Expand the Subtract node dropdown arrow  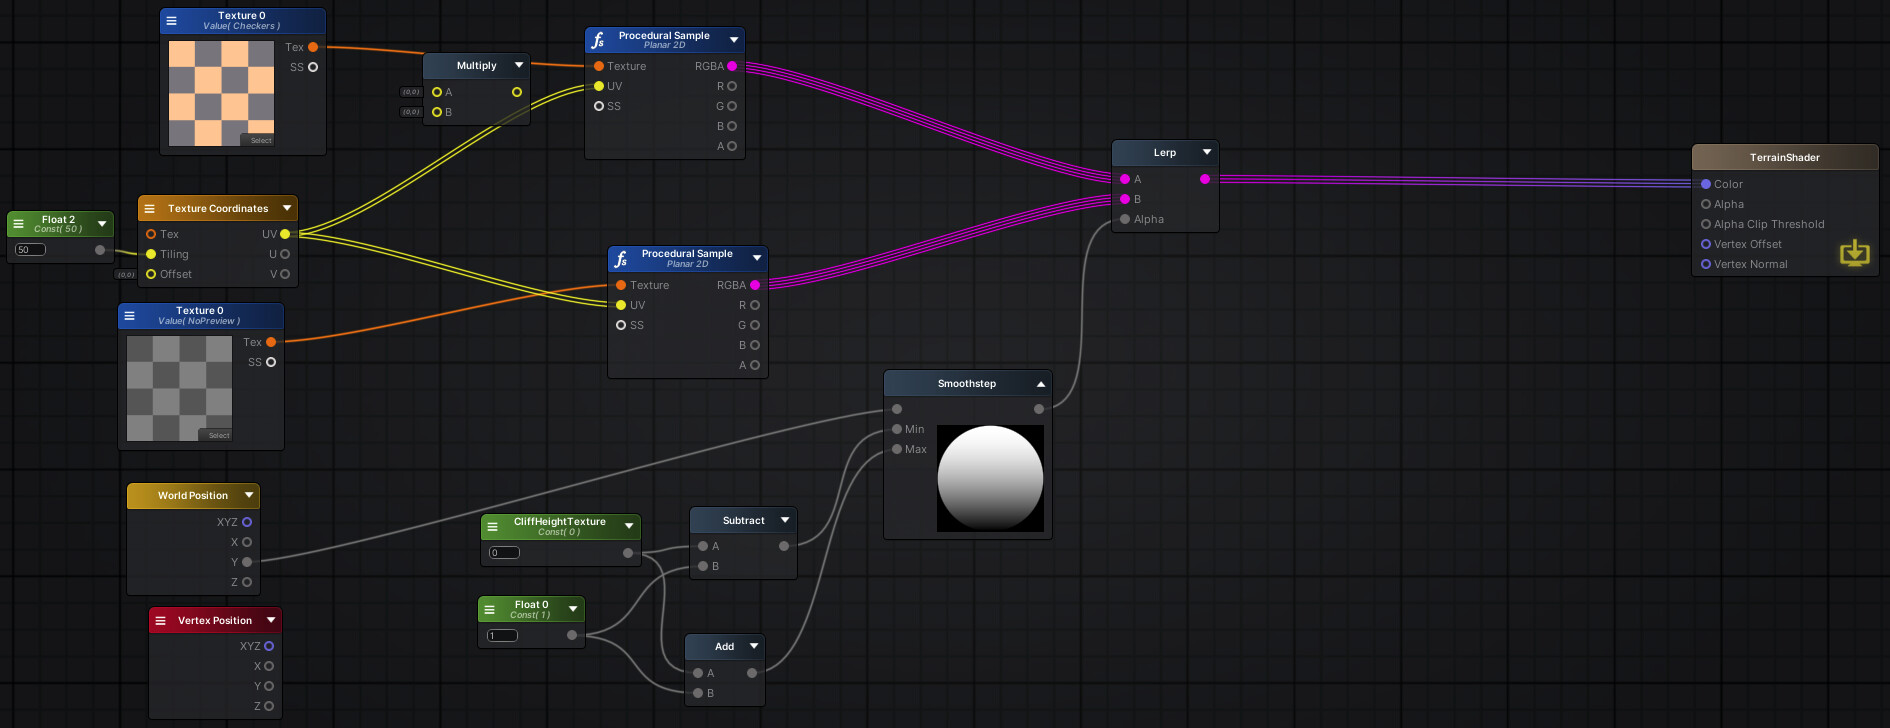click(785, 520)
